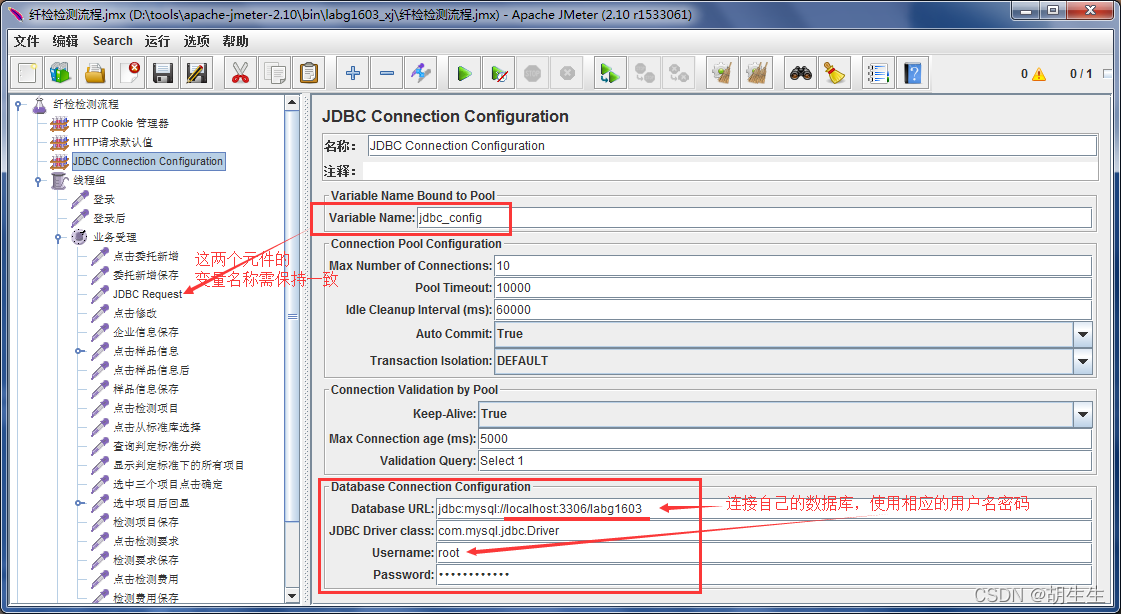Paste with the clipboard icon
Viewport: 1121px width, 614px height.
[x=309, y=73]
